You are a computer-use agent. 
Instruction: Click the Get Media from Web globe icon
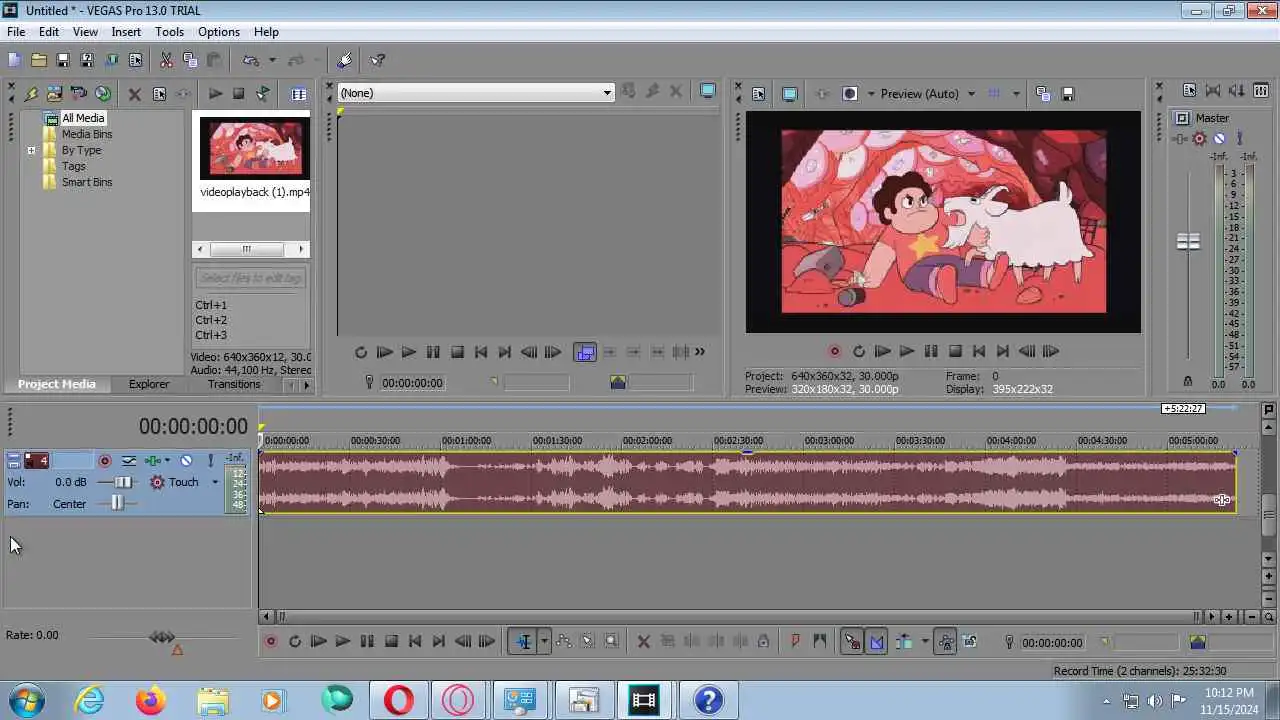point(103,93)
